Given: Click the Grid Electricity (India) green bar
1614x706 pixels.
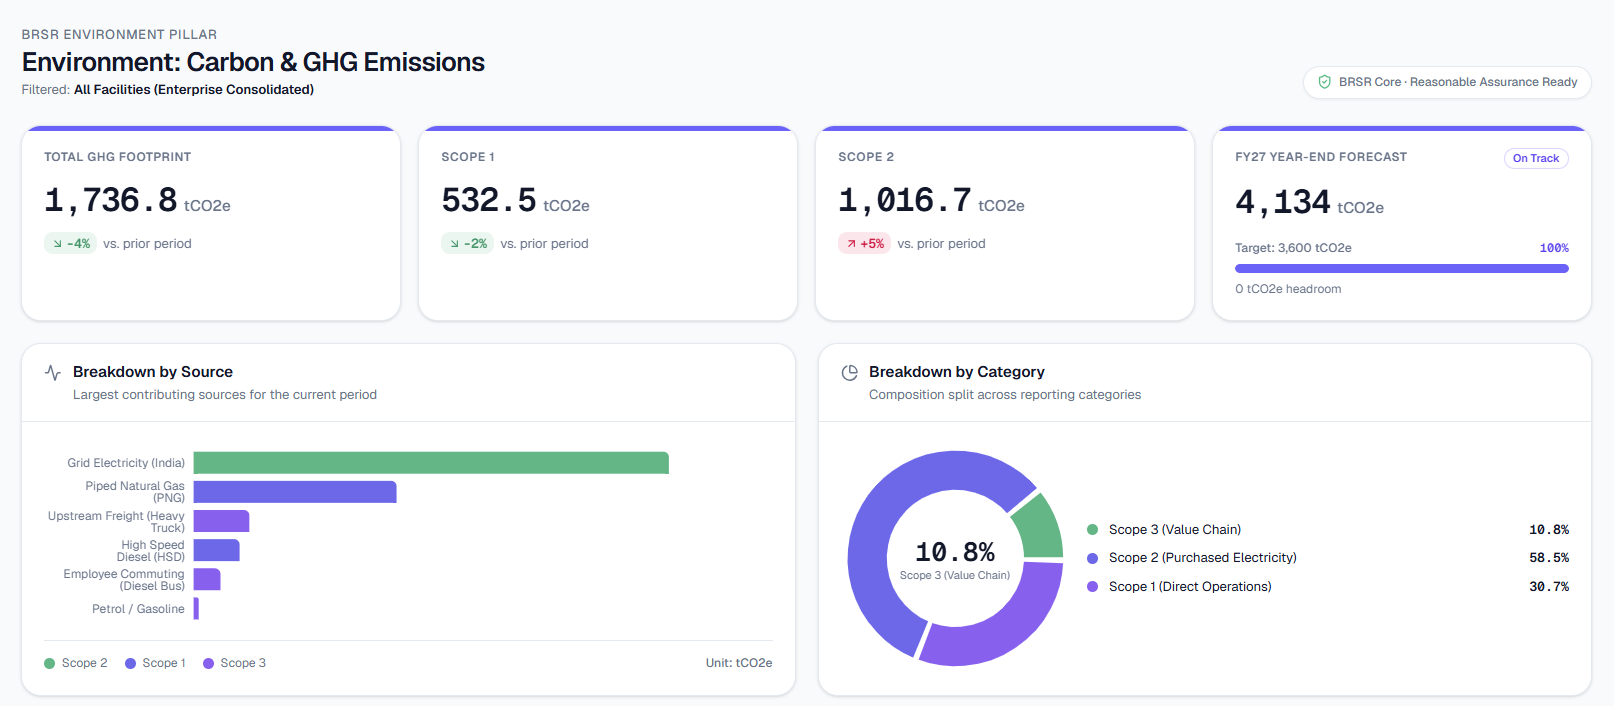Looking at the screenshot, I should (431, 463).
